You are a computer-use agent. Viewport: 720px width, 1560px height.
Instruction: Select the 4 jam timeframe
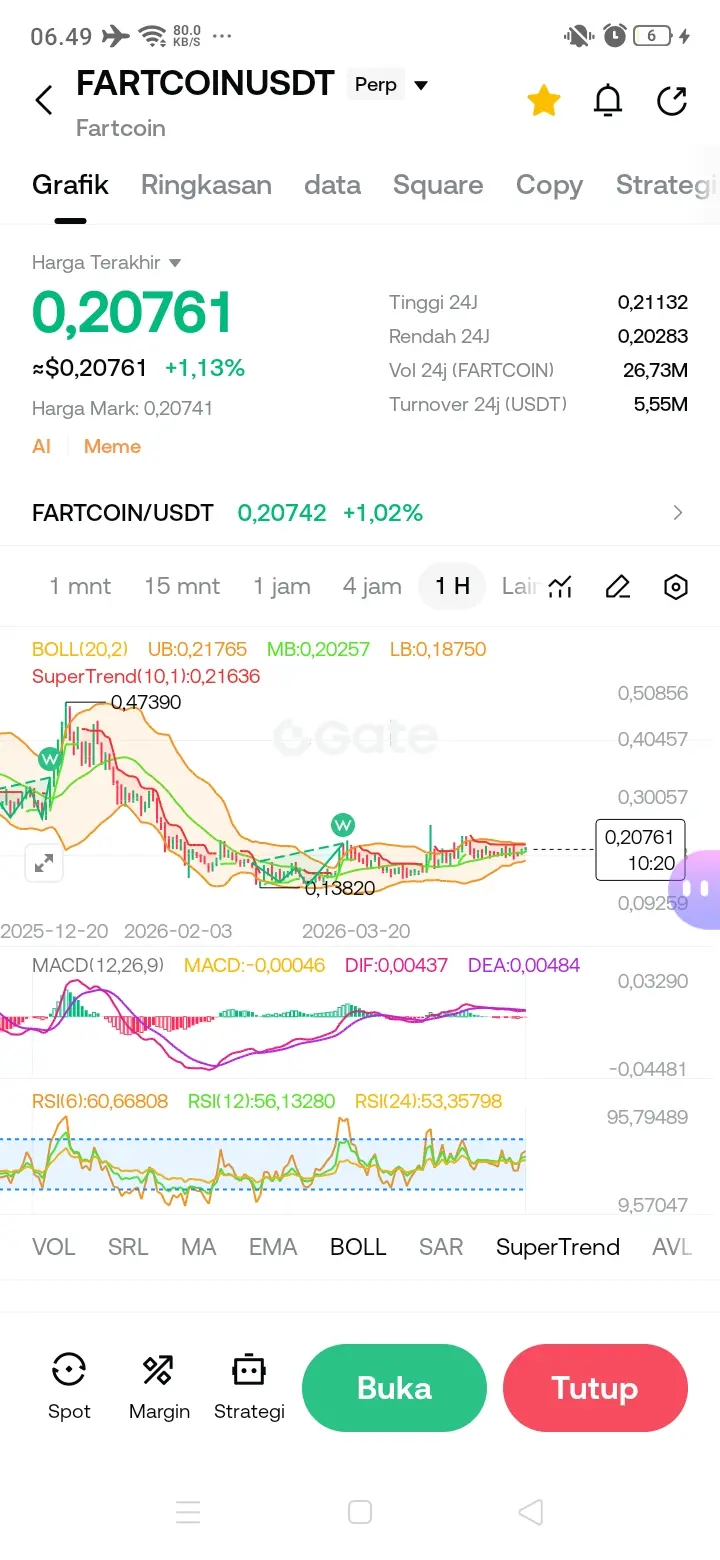point(372,586)
